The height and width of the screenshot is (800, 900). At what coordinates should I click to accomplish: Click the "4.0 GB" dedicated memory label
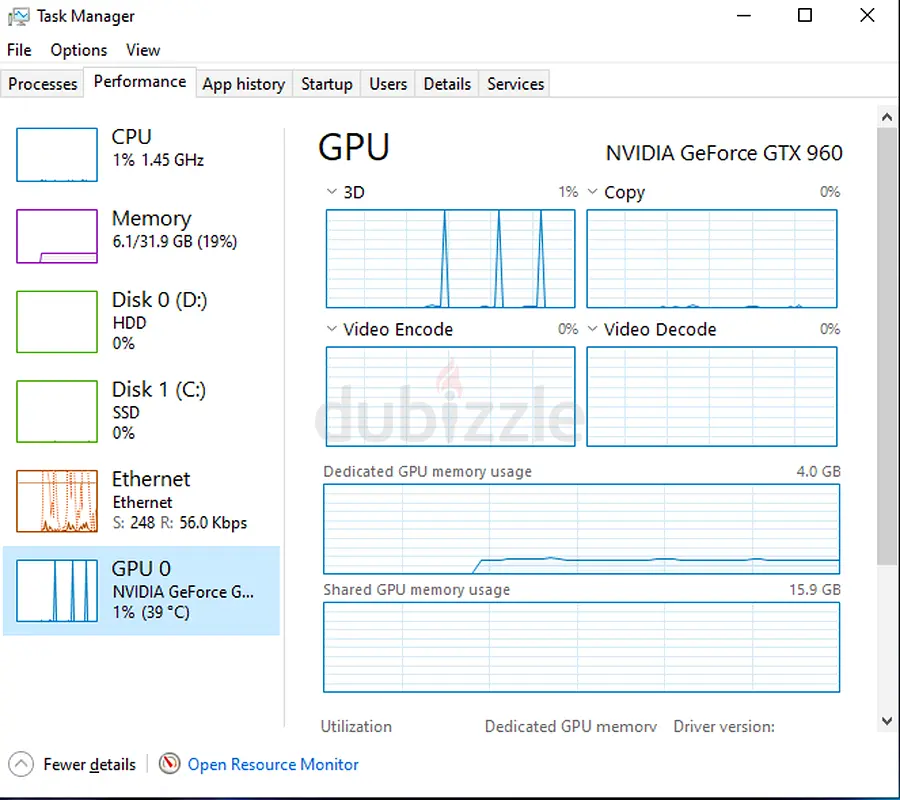click(818, 471)
